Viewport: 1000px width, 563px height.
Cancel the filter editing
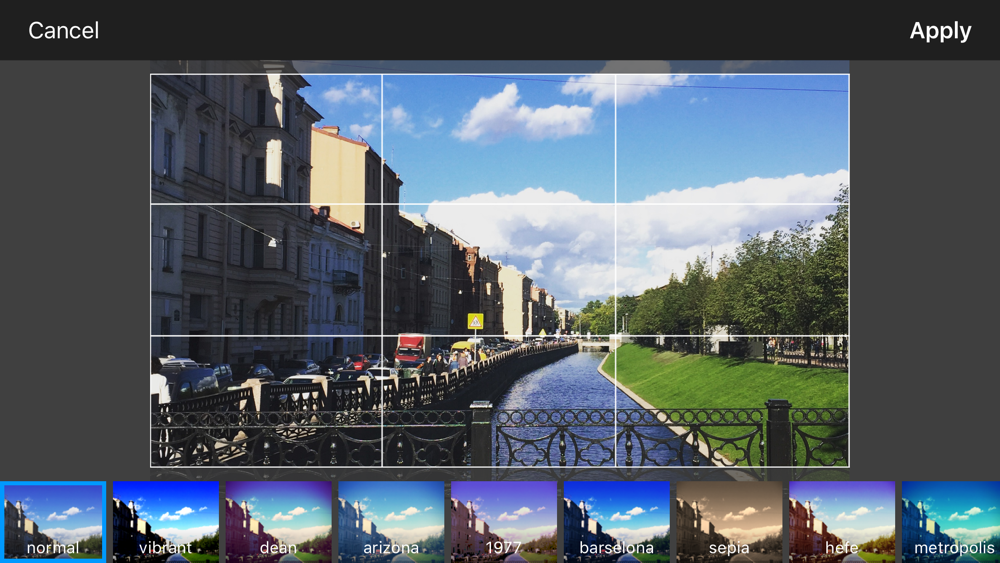pyautogui.click(x=63, y=30)
